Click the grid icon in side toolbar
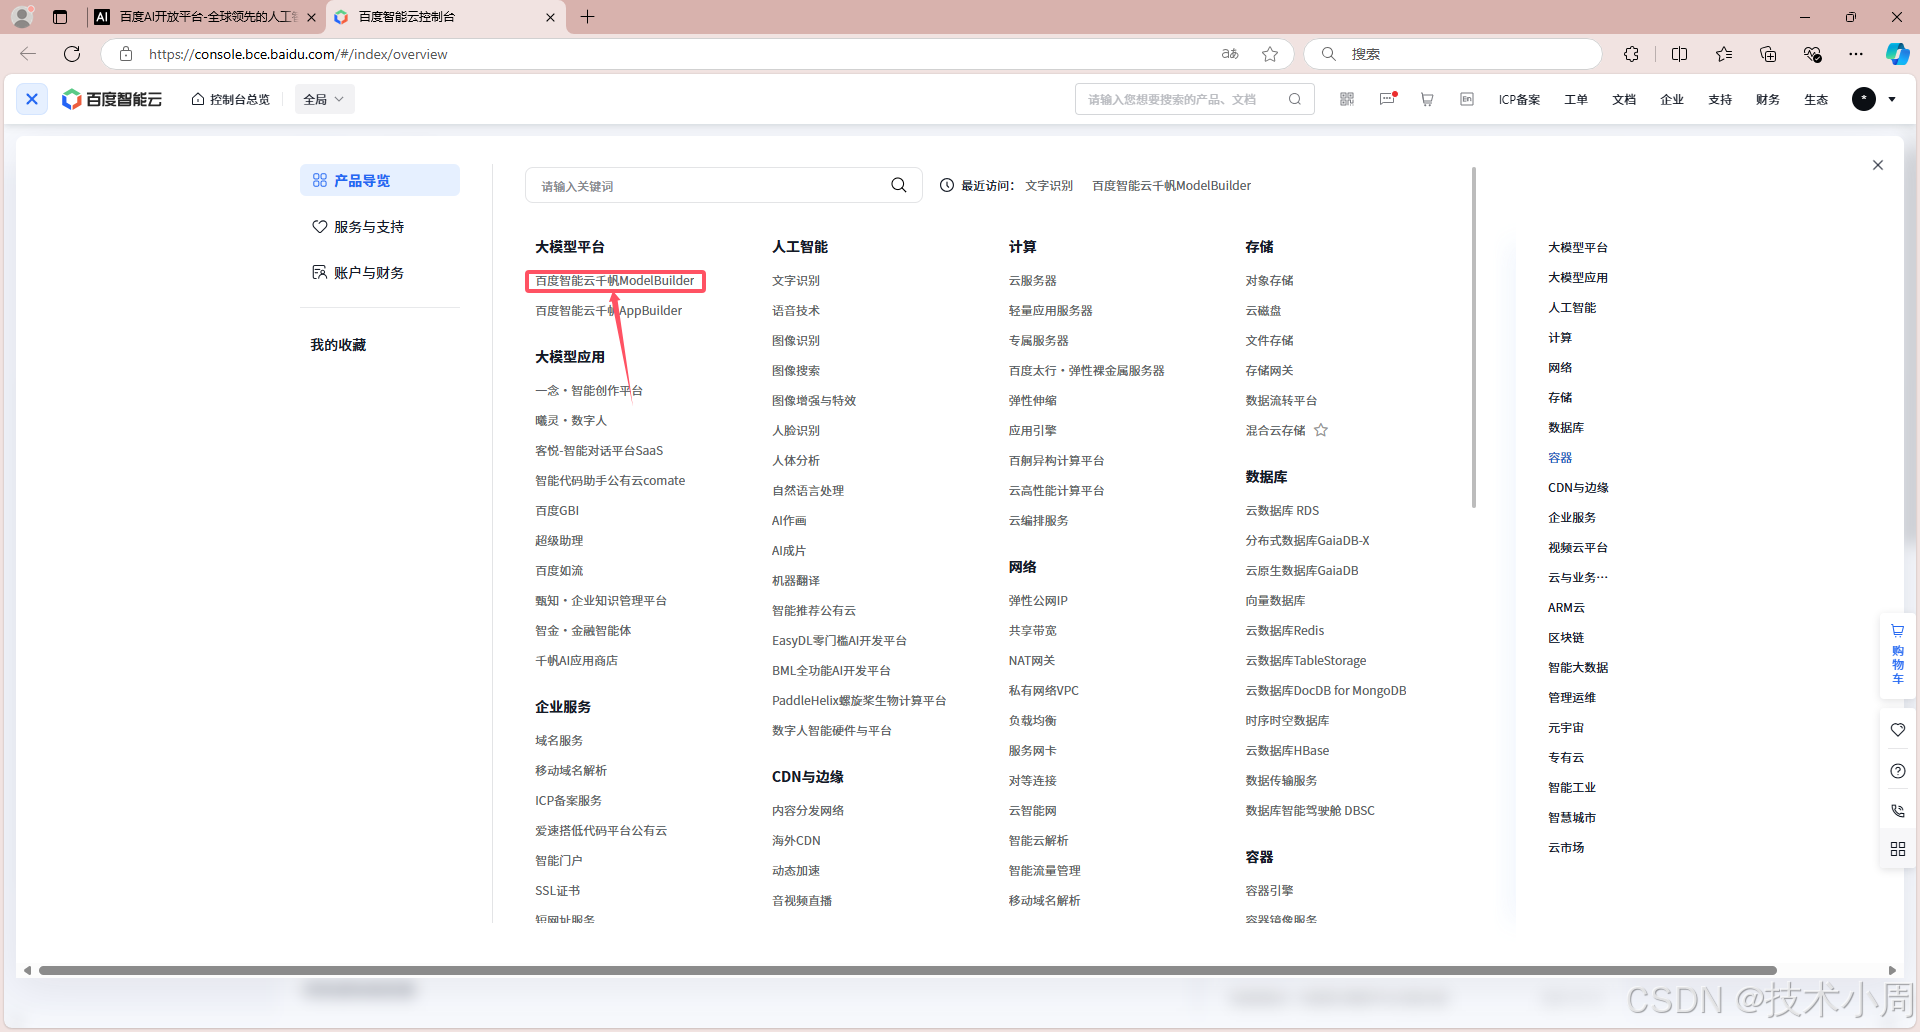 (1897, 849)
